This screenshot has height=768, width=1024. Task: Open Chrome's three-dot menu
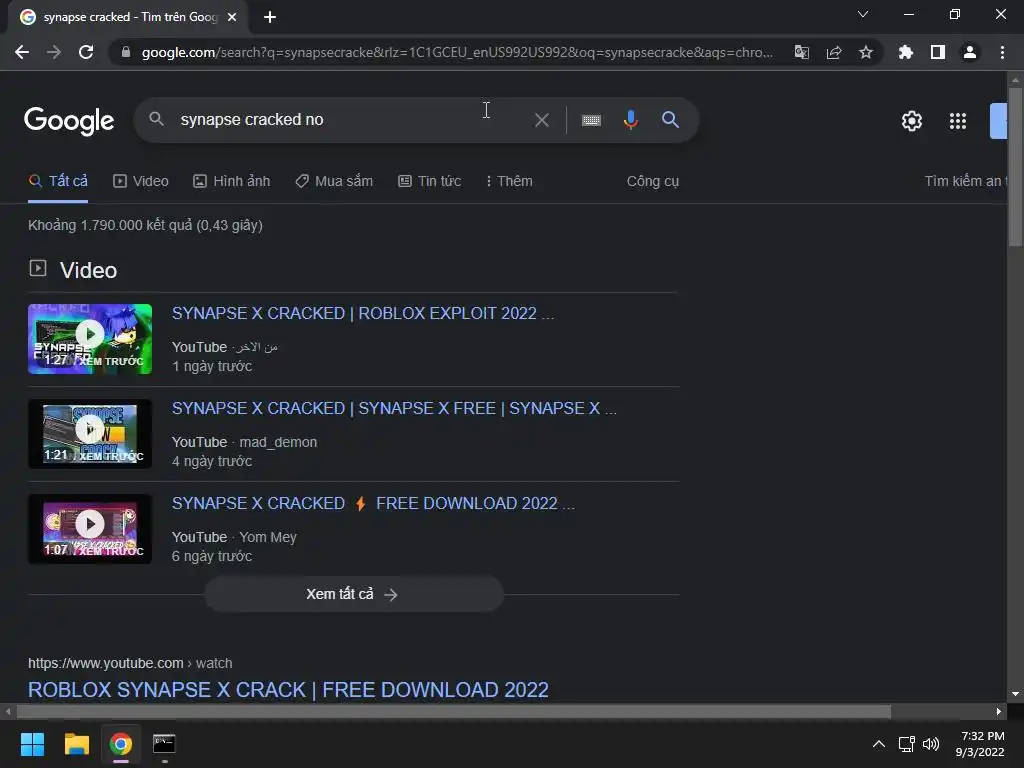click(x=1002, y=52)
